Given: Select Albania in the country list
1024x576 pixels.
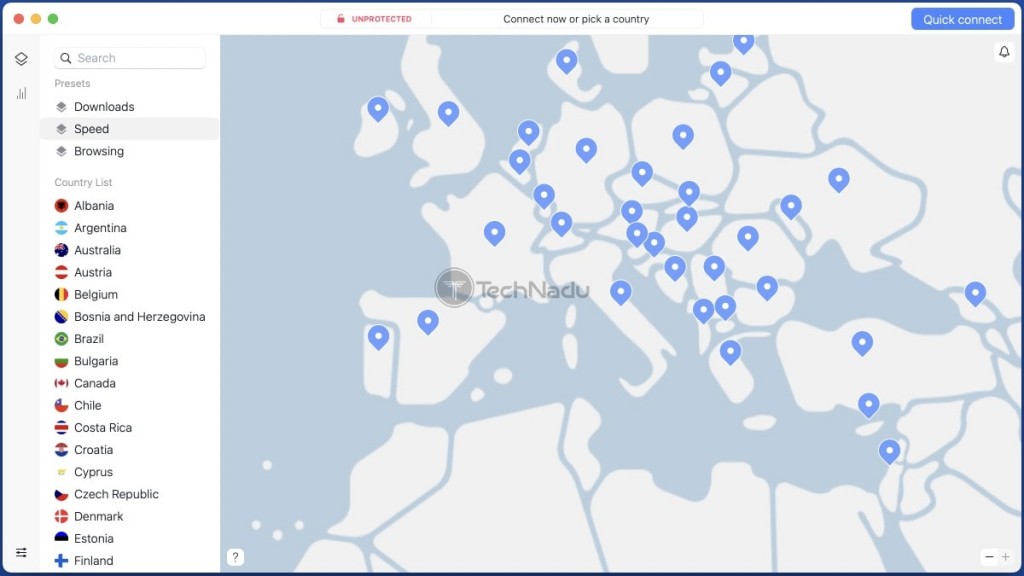Looking at the screenshot, I should (x=129, y=206).
